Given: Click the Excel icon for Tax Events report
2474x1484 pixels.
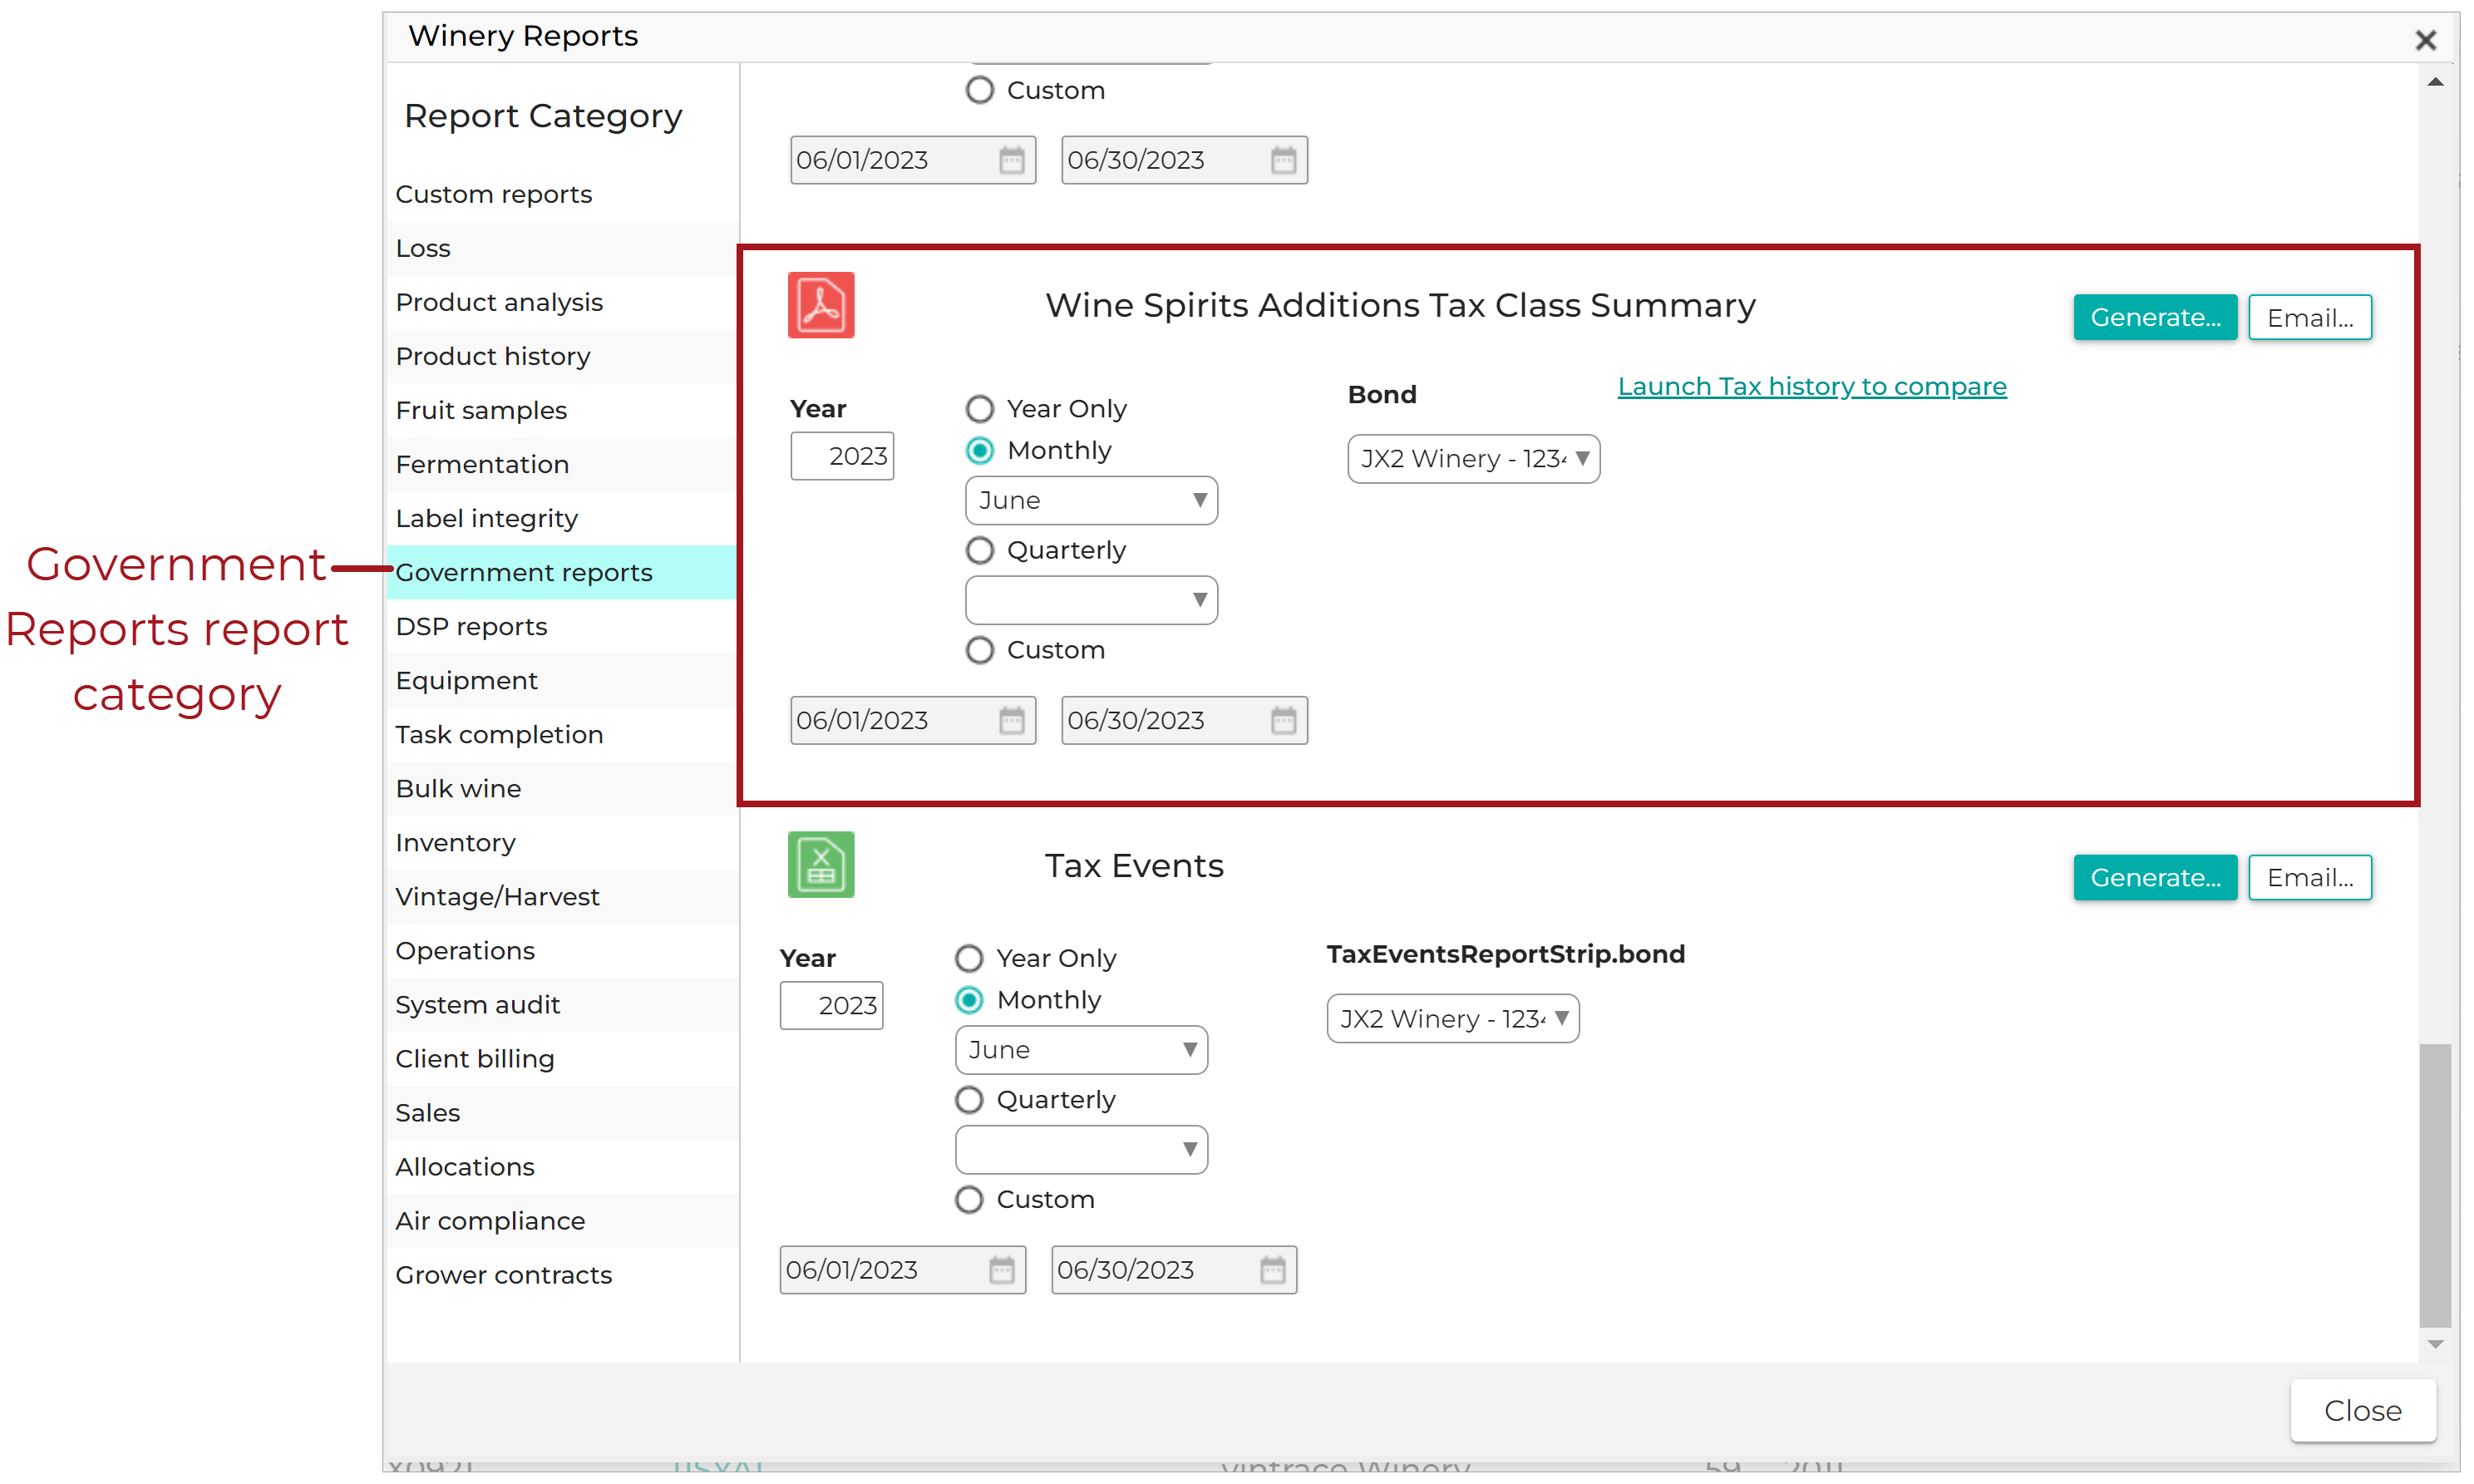Looking at the screenshot, I should [x=821, y=865].
